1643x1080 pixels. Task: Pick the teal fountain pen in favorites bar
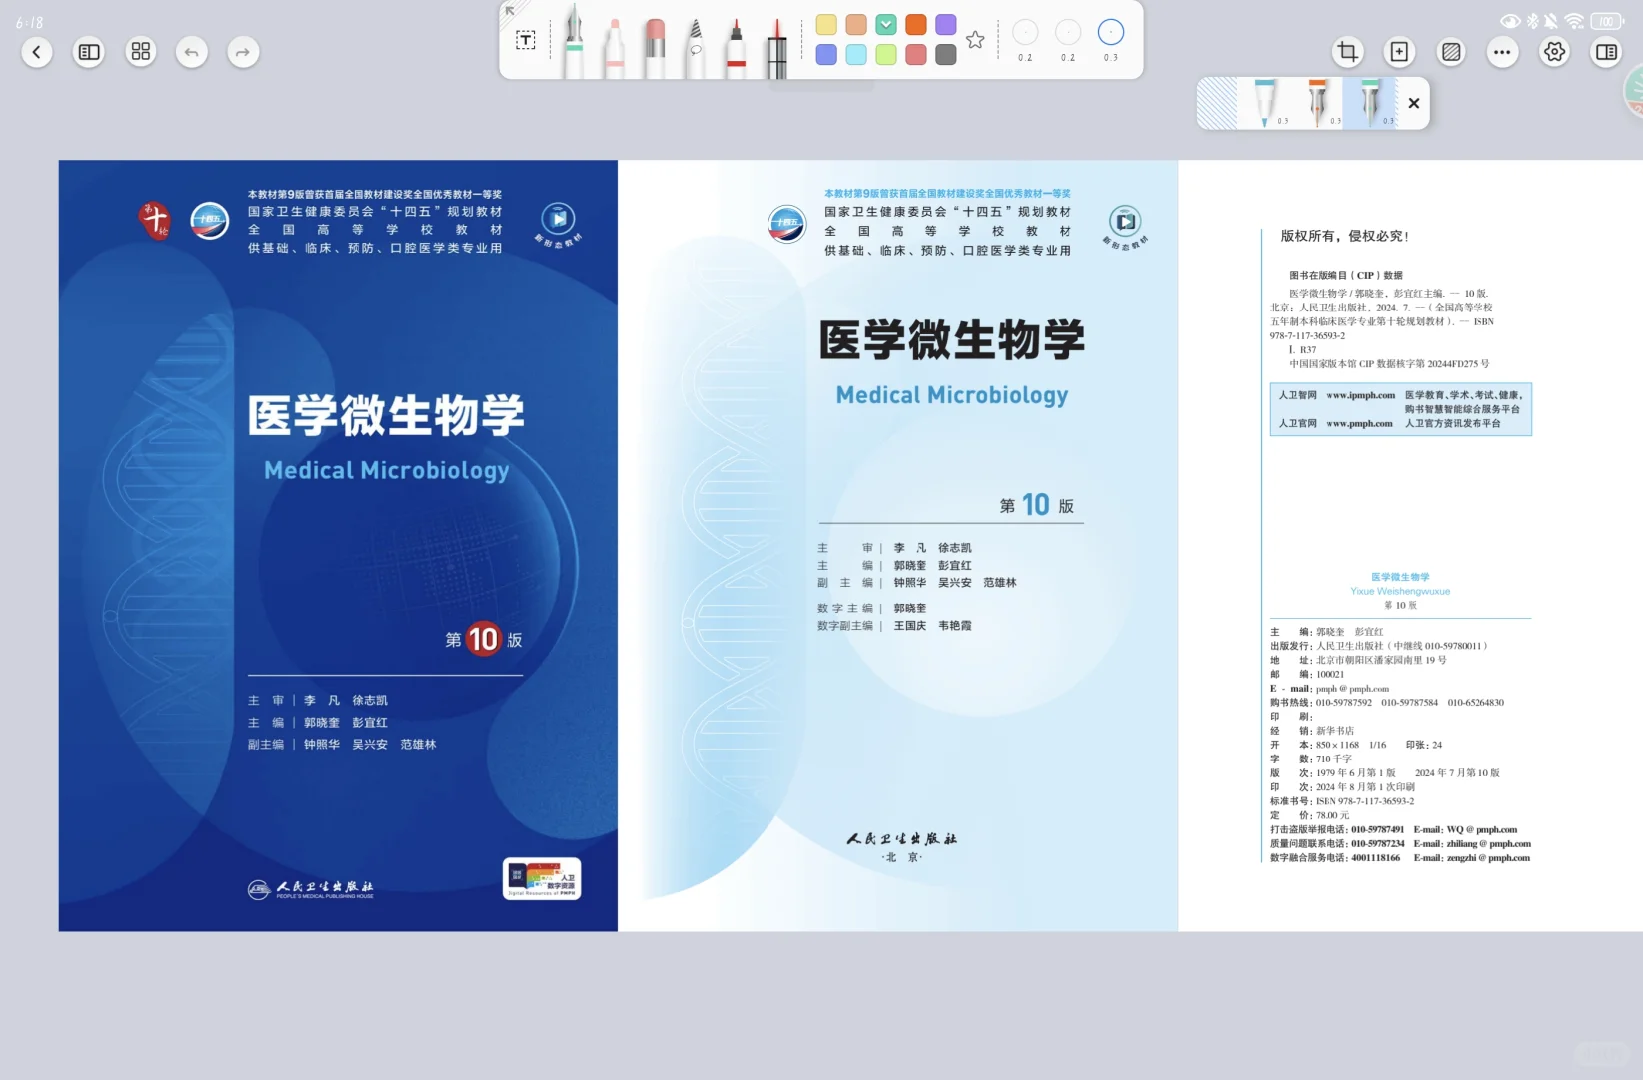(x=1369, y=102)
